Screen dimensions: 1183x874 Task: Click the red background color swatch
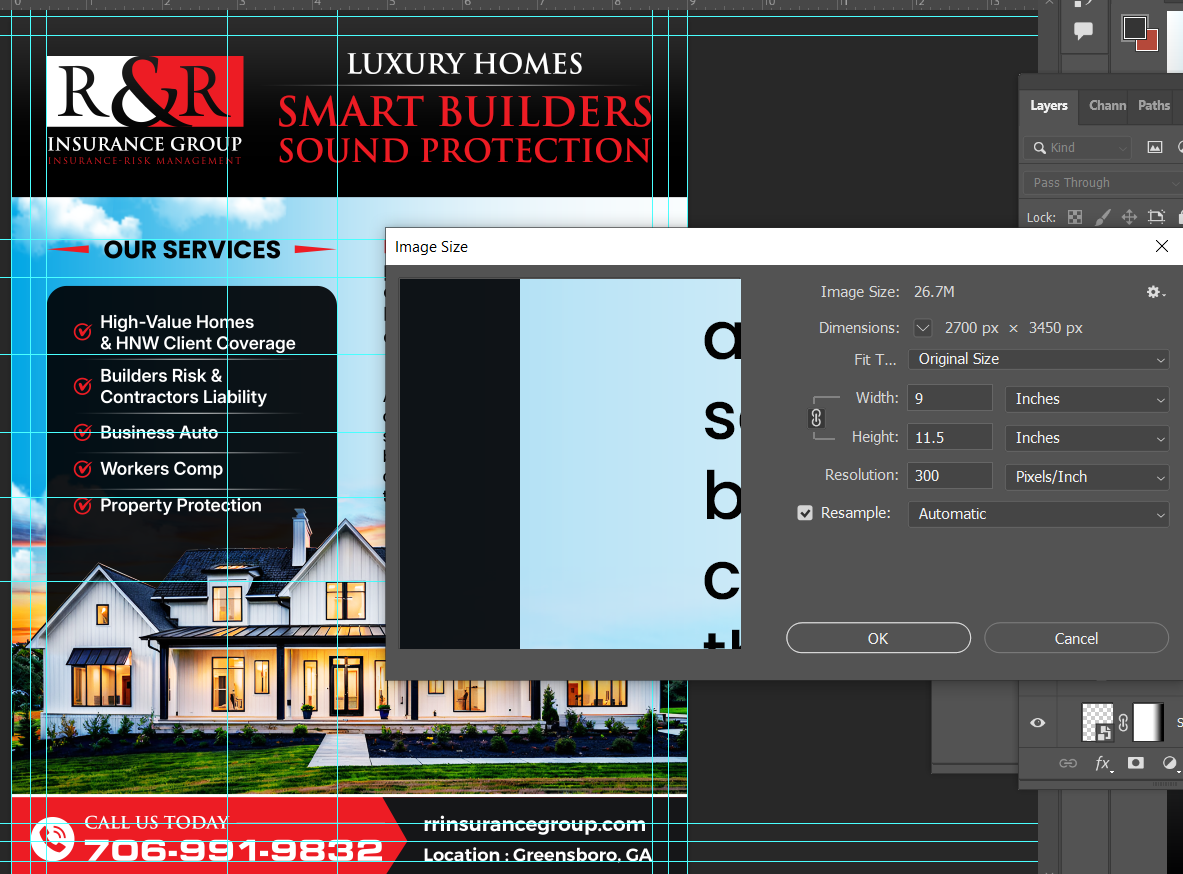[x=1150, y=43]
